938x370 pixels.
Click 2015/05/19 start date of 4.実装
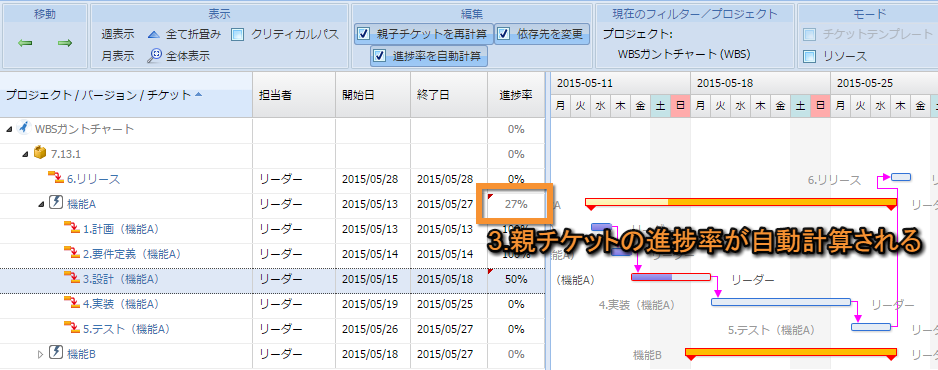point(370,304)
